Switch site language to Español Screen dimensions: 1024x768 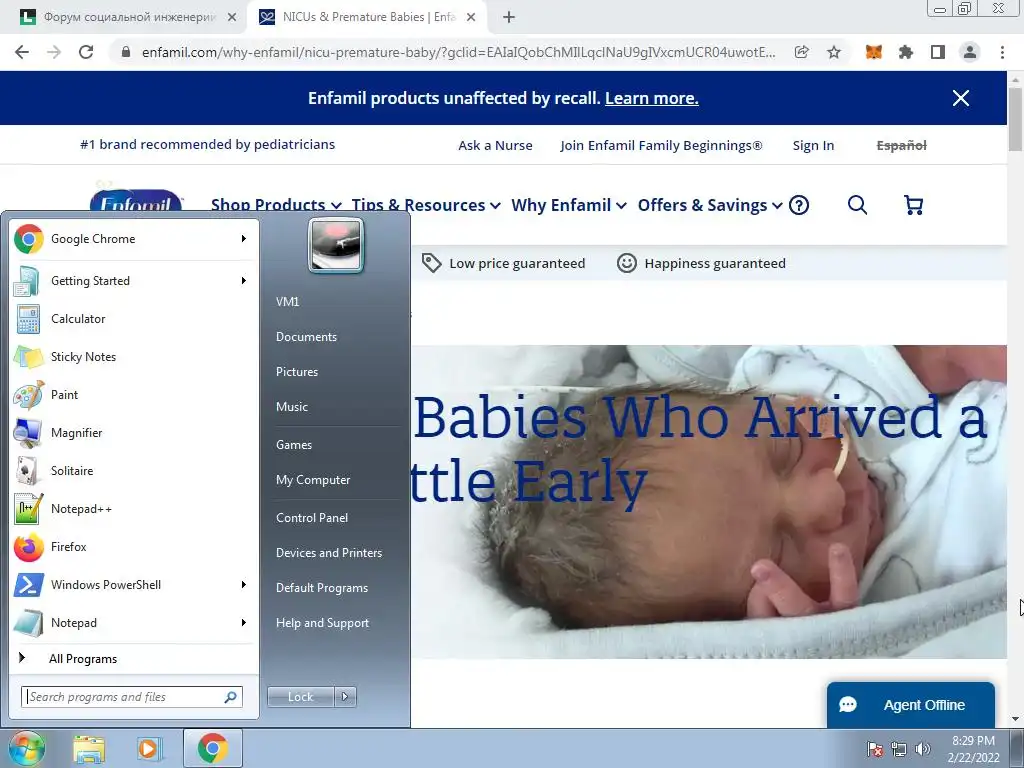coord(901,145)
